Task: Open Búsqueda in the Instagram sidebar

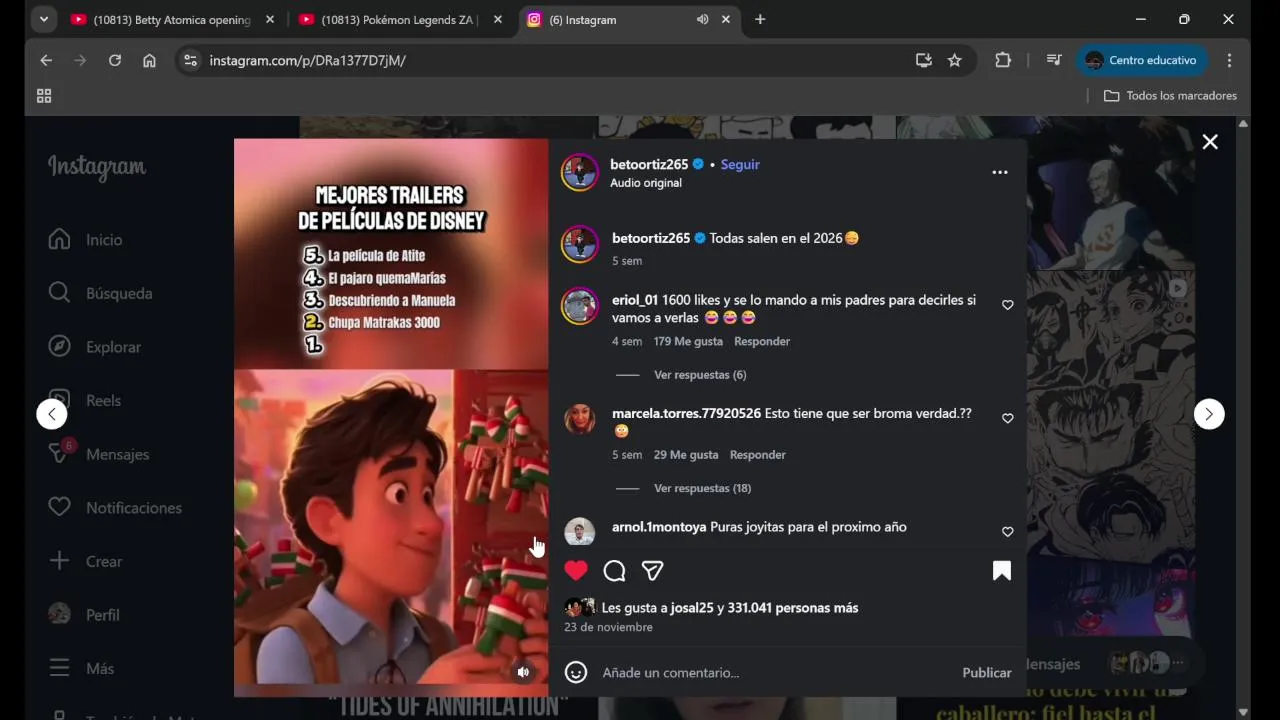Action: click(100, 294)
